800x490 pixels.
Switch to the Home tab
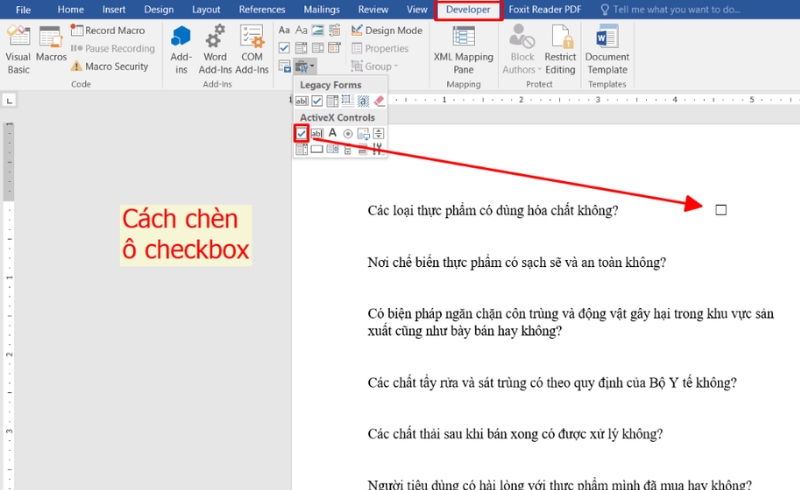[x=70, y=9]
